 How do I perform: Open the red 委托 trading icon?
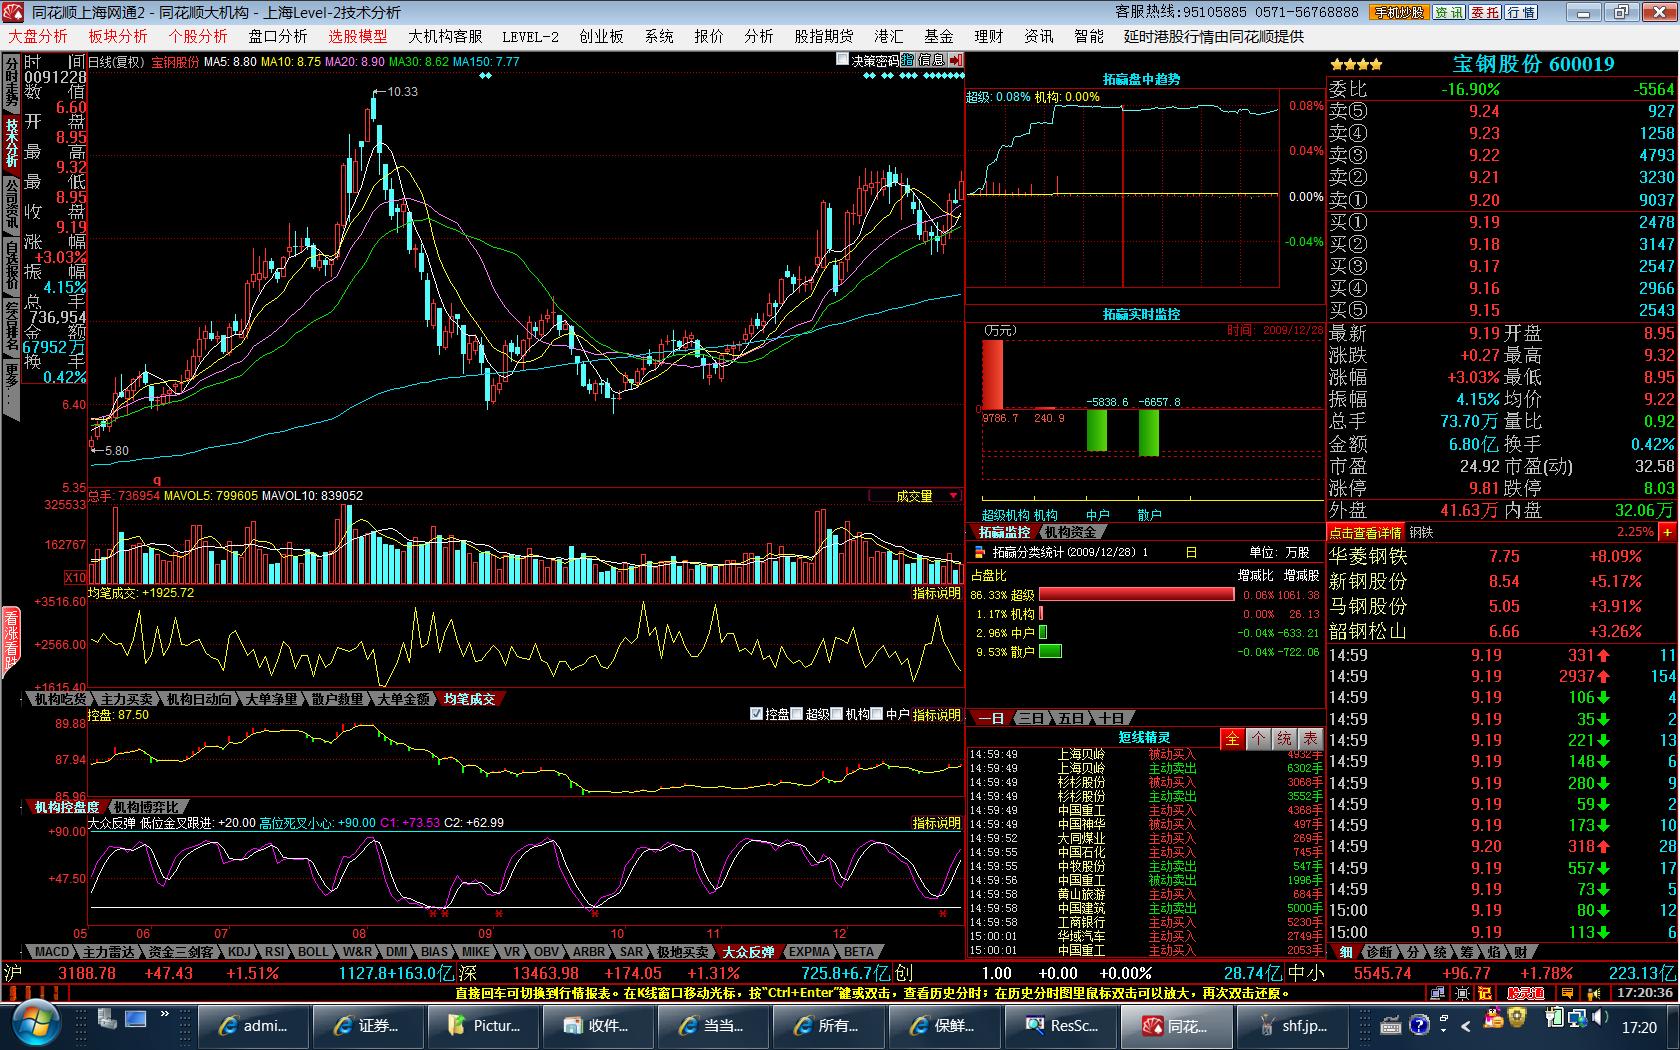click(x=1485, y=12)
